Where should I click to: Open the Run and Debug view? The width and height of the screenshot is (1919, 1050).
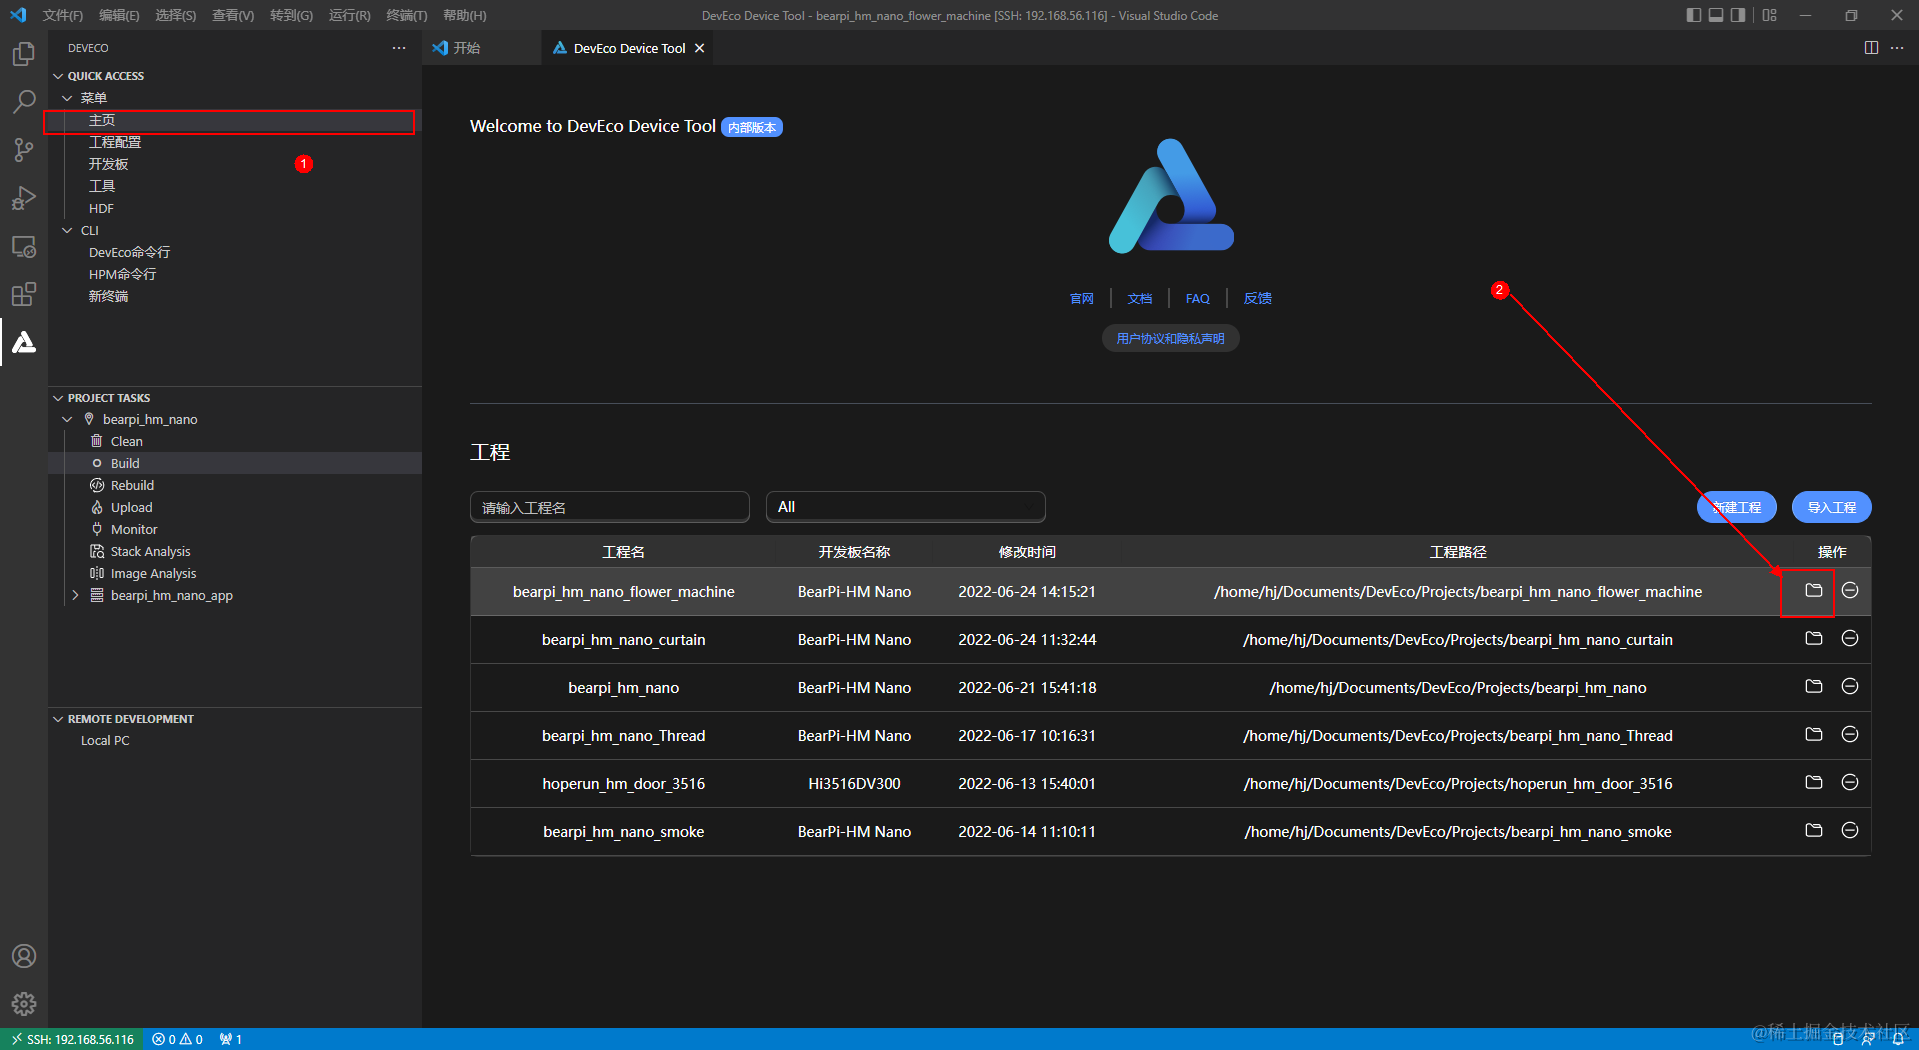(24, 198)
